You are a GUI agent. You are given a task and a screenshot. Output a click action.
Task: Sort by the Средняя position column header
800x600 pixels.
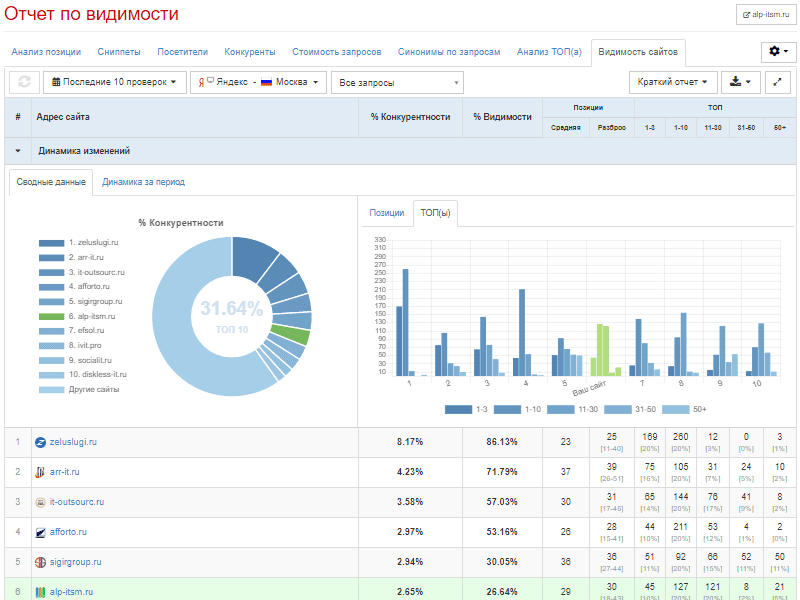click(566, 128)
